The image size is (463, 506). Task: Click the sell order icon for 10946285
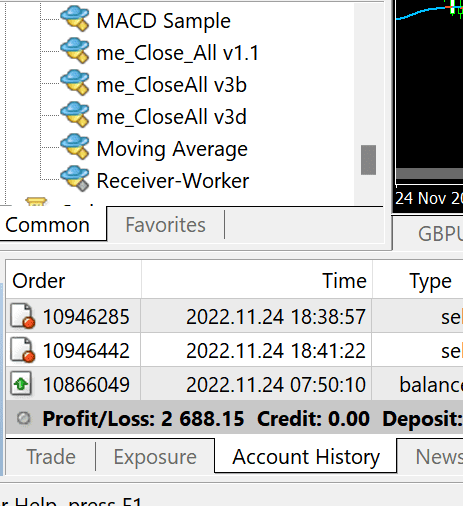point(22,316)
